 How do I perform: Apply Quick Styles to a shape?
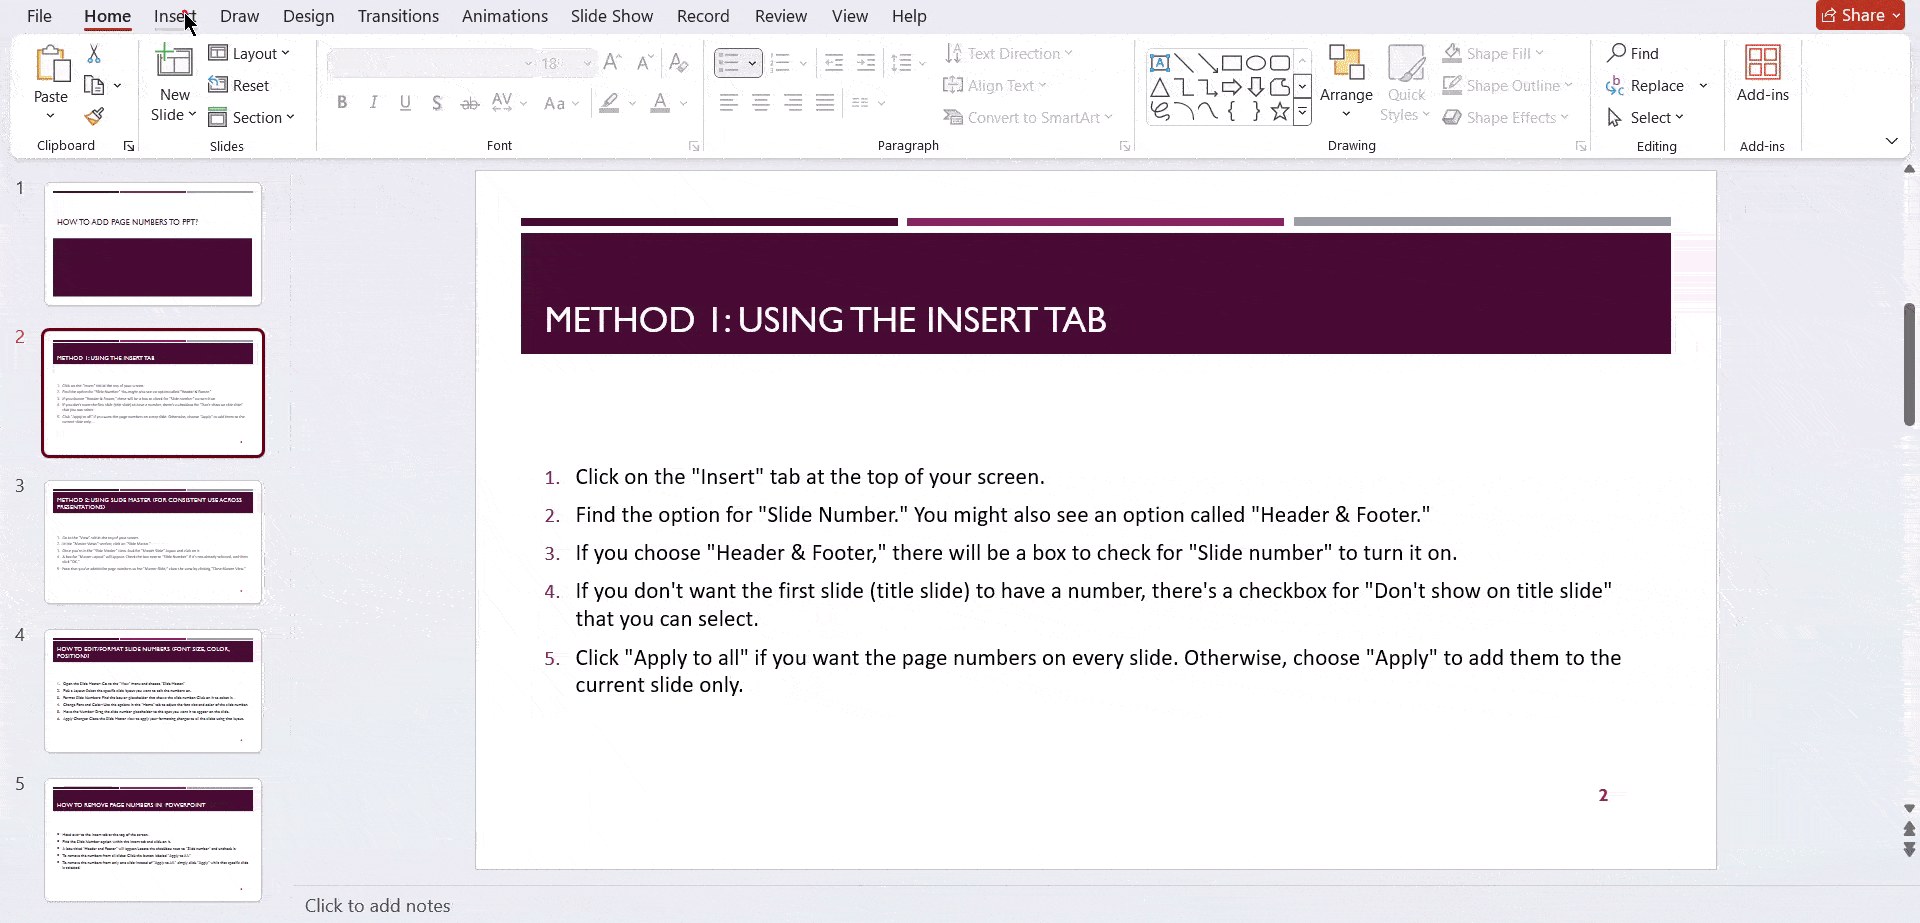(x=1407, y=84)
